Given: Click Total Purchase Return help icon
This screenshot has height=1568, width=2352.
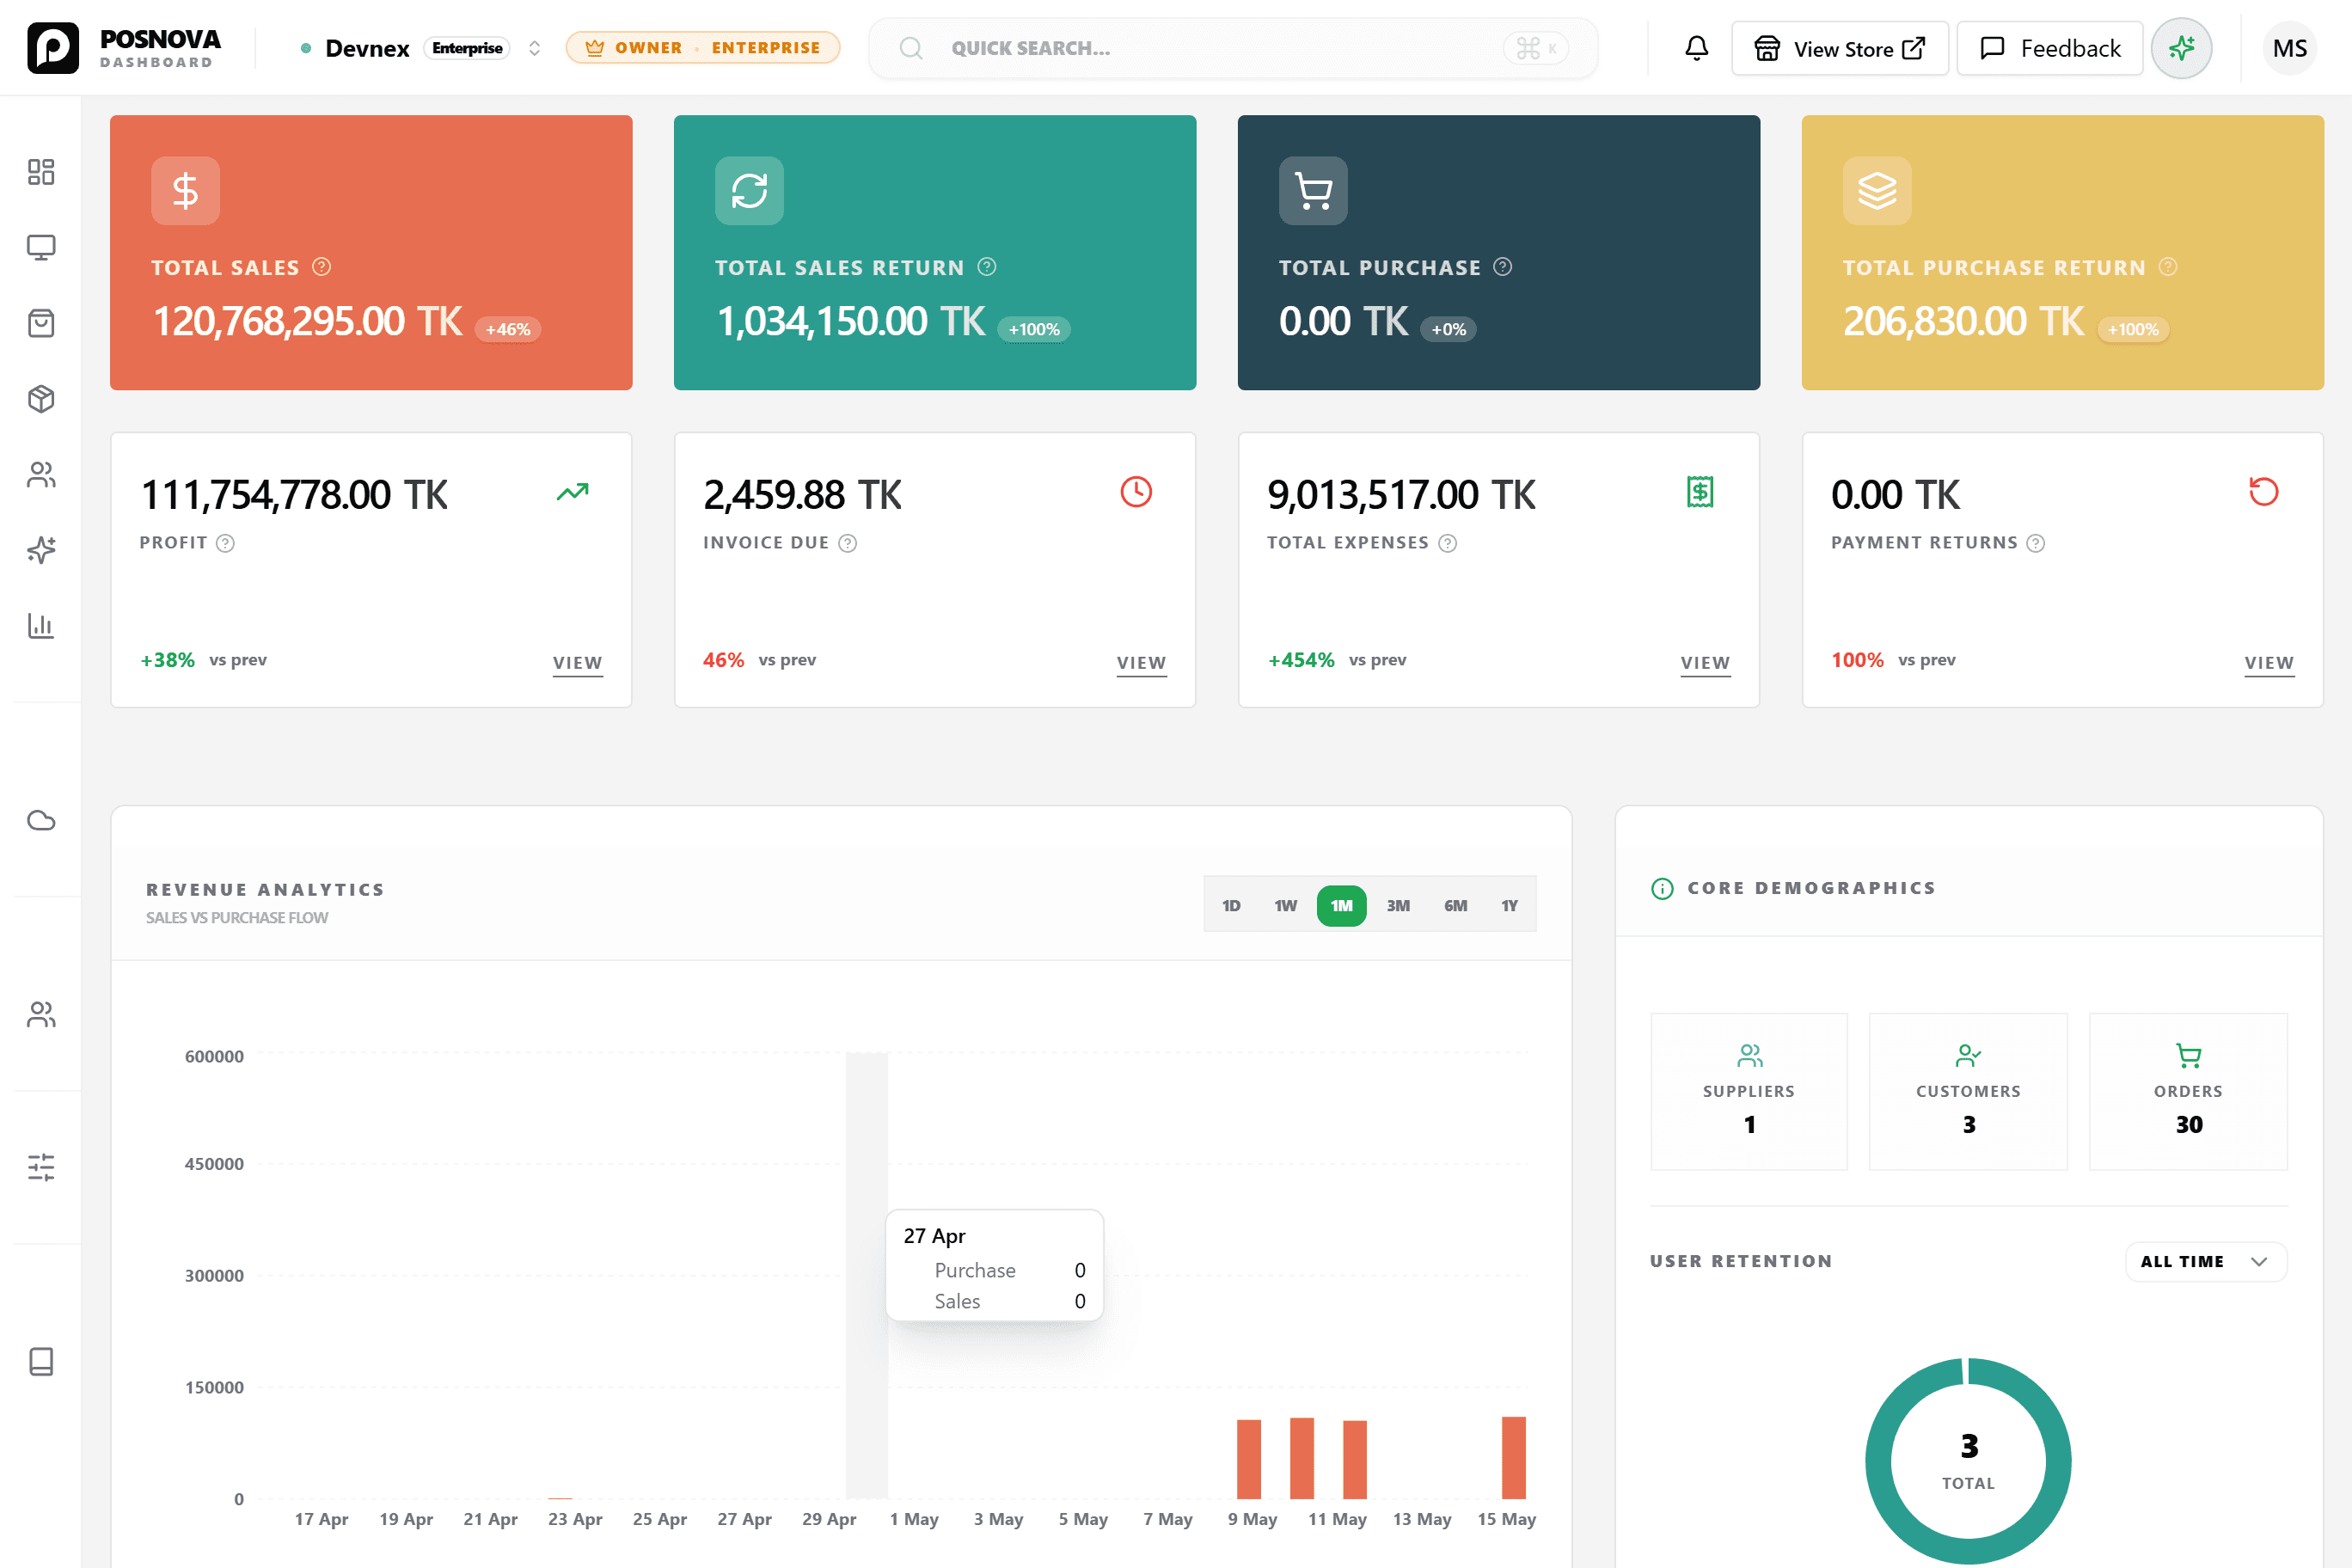Looking at the screenshot, I should click(x=2168, y=267).
